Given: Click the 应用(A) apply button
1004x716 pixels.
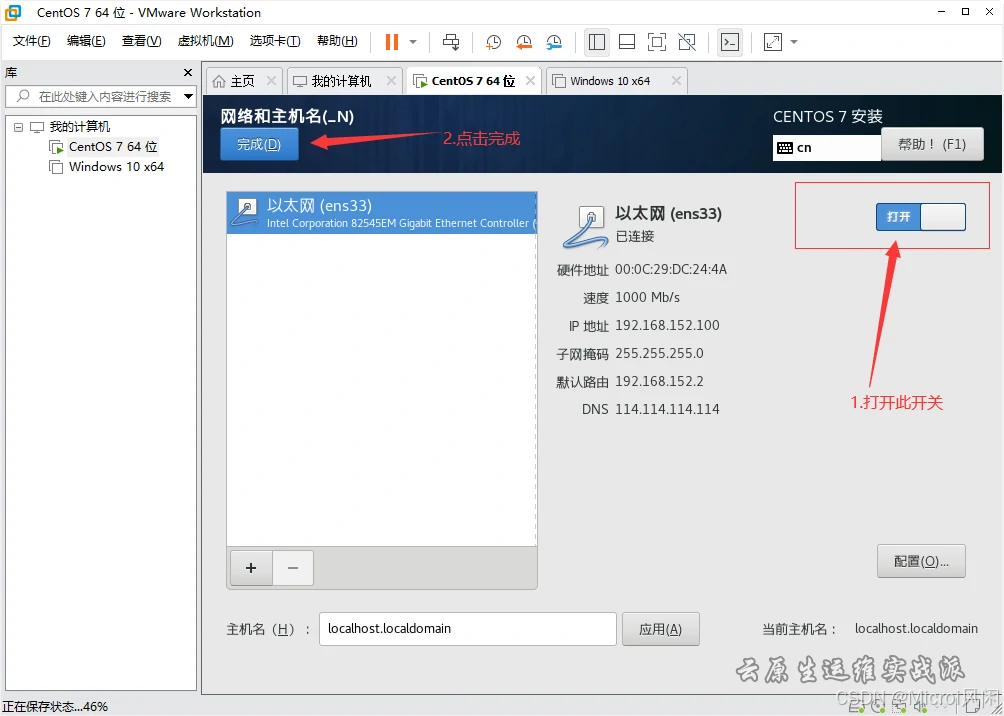Looking at the screenshot, I should coord(661,629).
